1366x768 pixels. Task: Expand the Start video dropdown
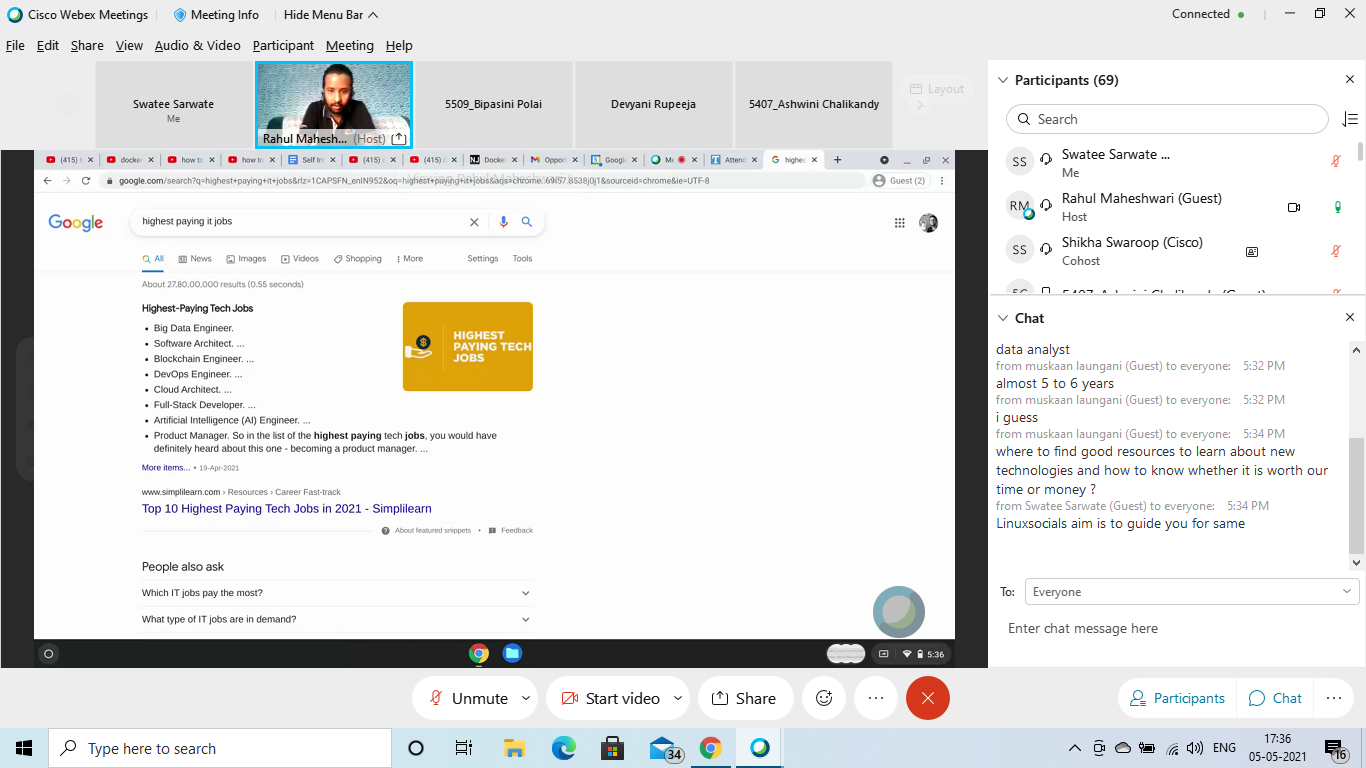677,698
